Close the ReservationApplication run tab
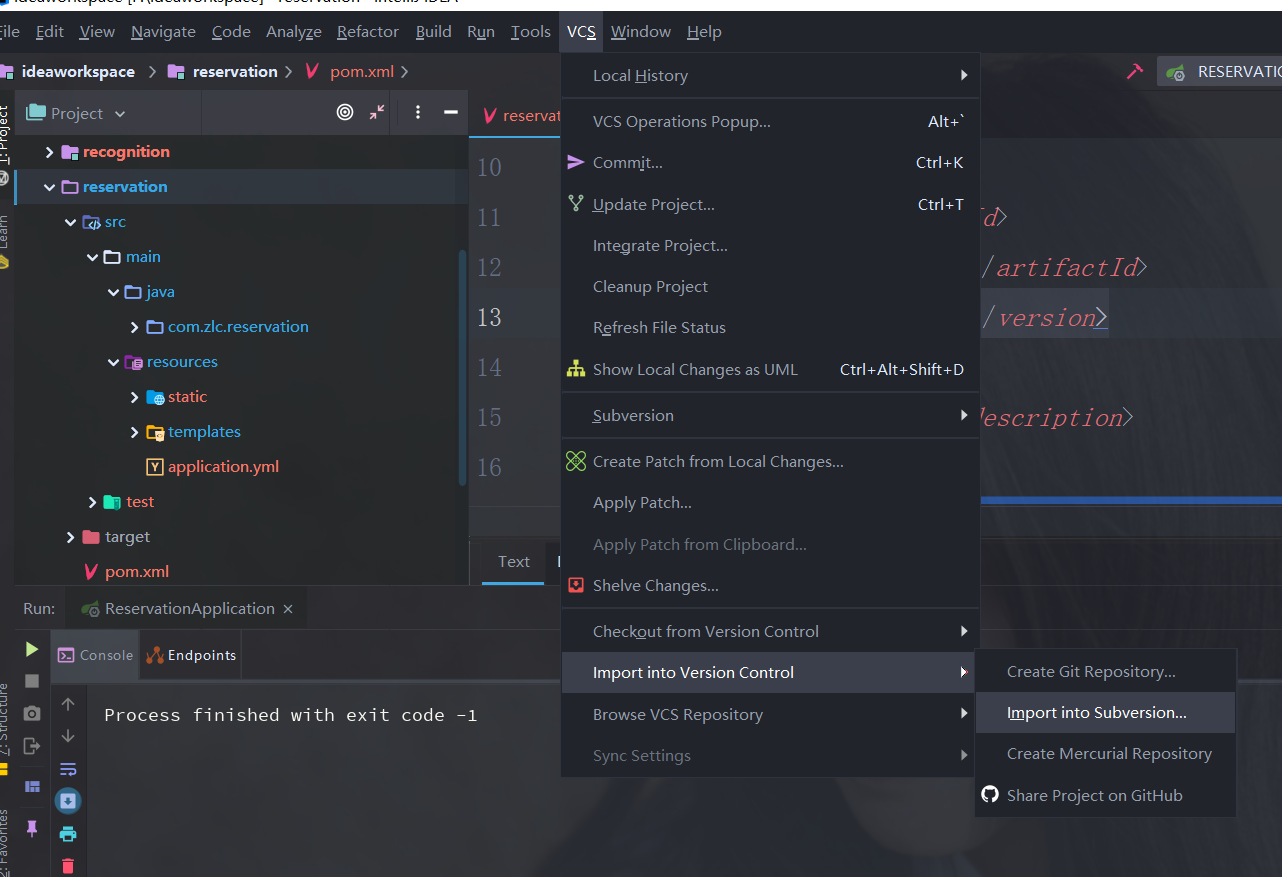1282x877 pixels. click(x=288, y=609)
